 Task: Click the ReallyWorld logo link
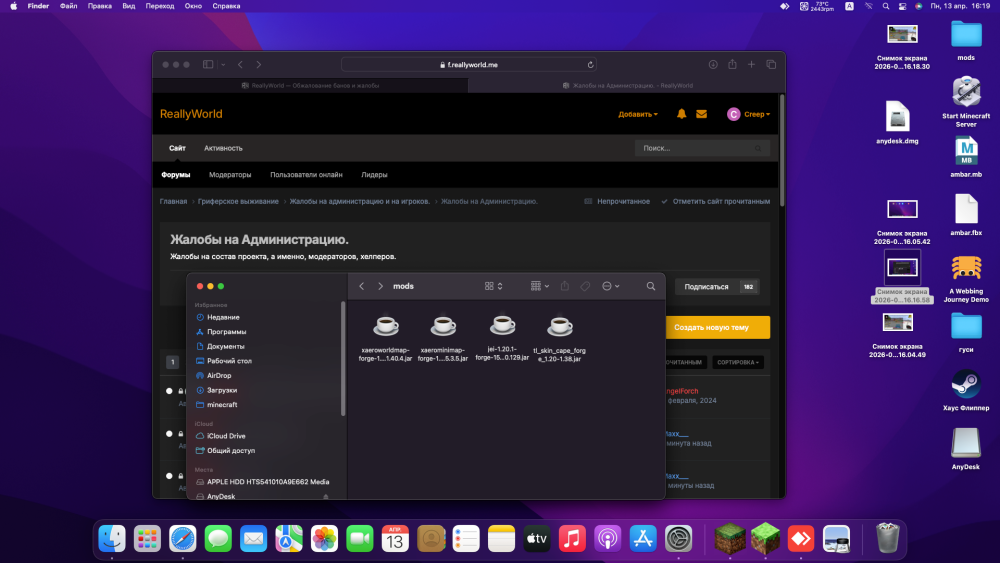(x=191, y=114)
